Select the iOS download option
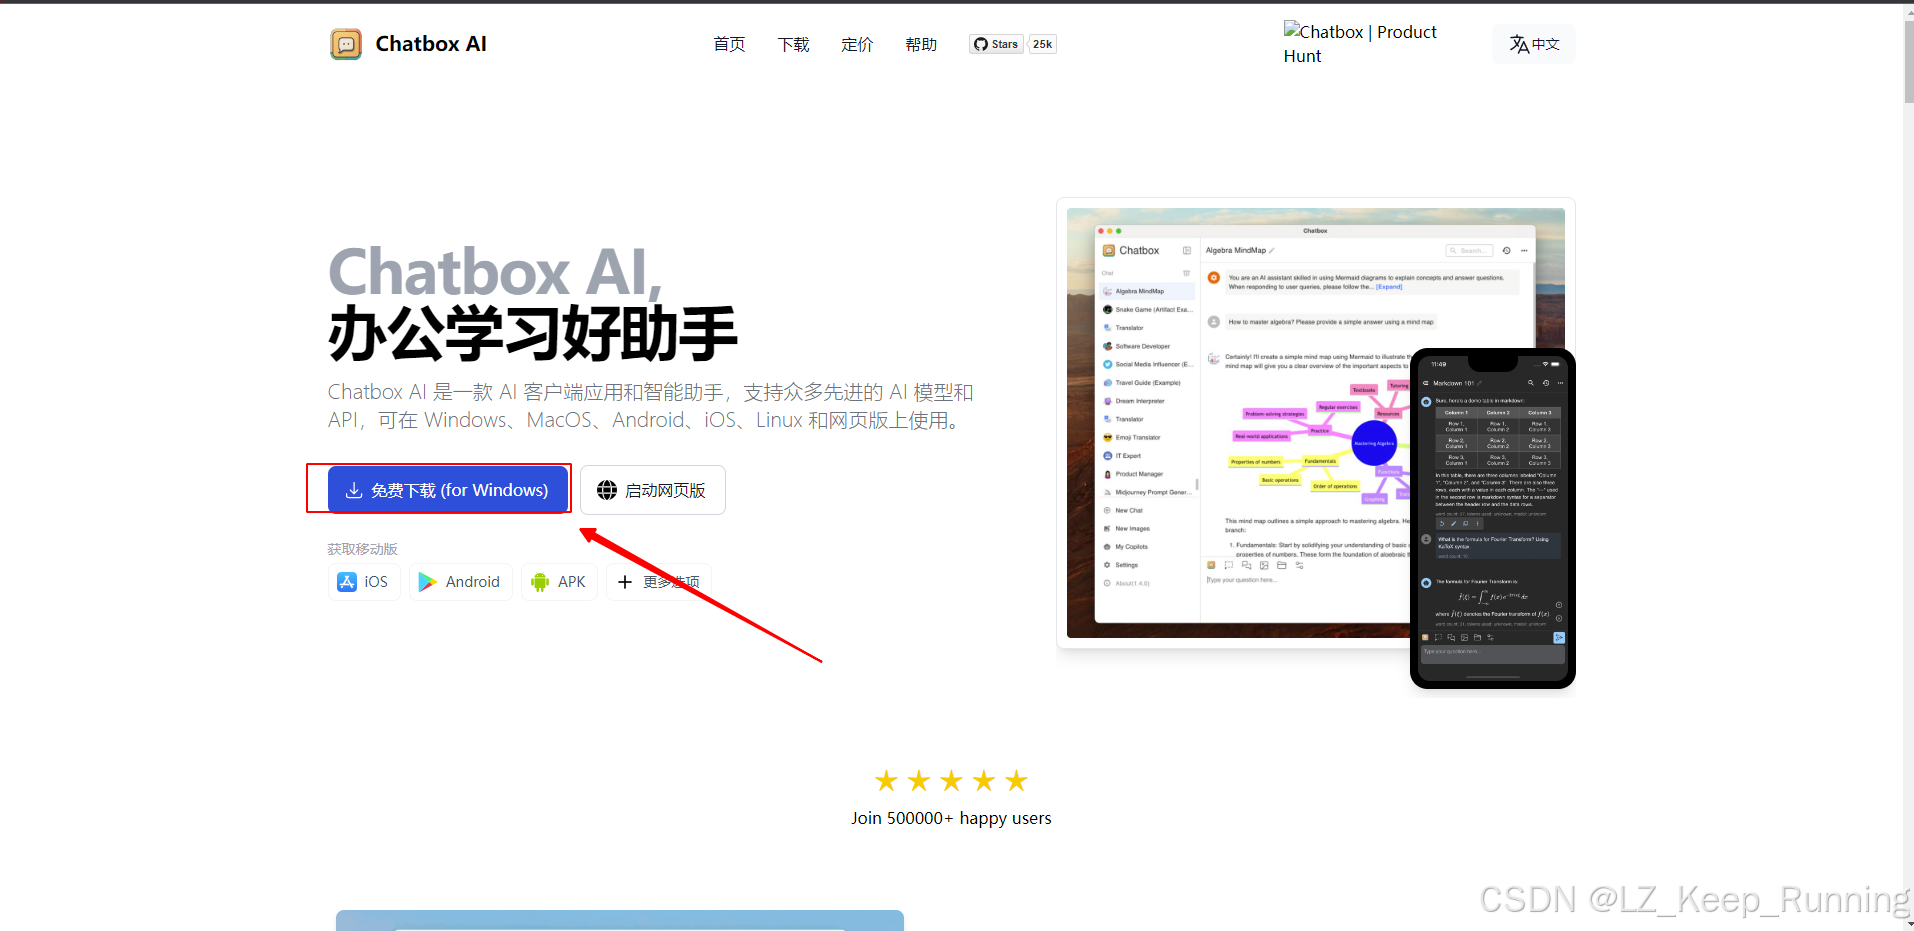1914x931 pixels. coord(364,582)
